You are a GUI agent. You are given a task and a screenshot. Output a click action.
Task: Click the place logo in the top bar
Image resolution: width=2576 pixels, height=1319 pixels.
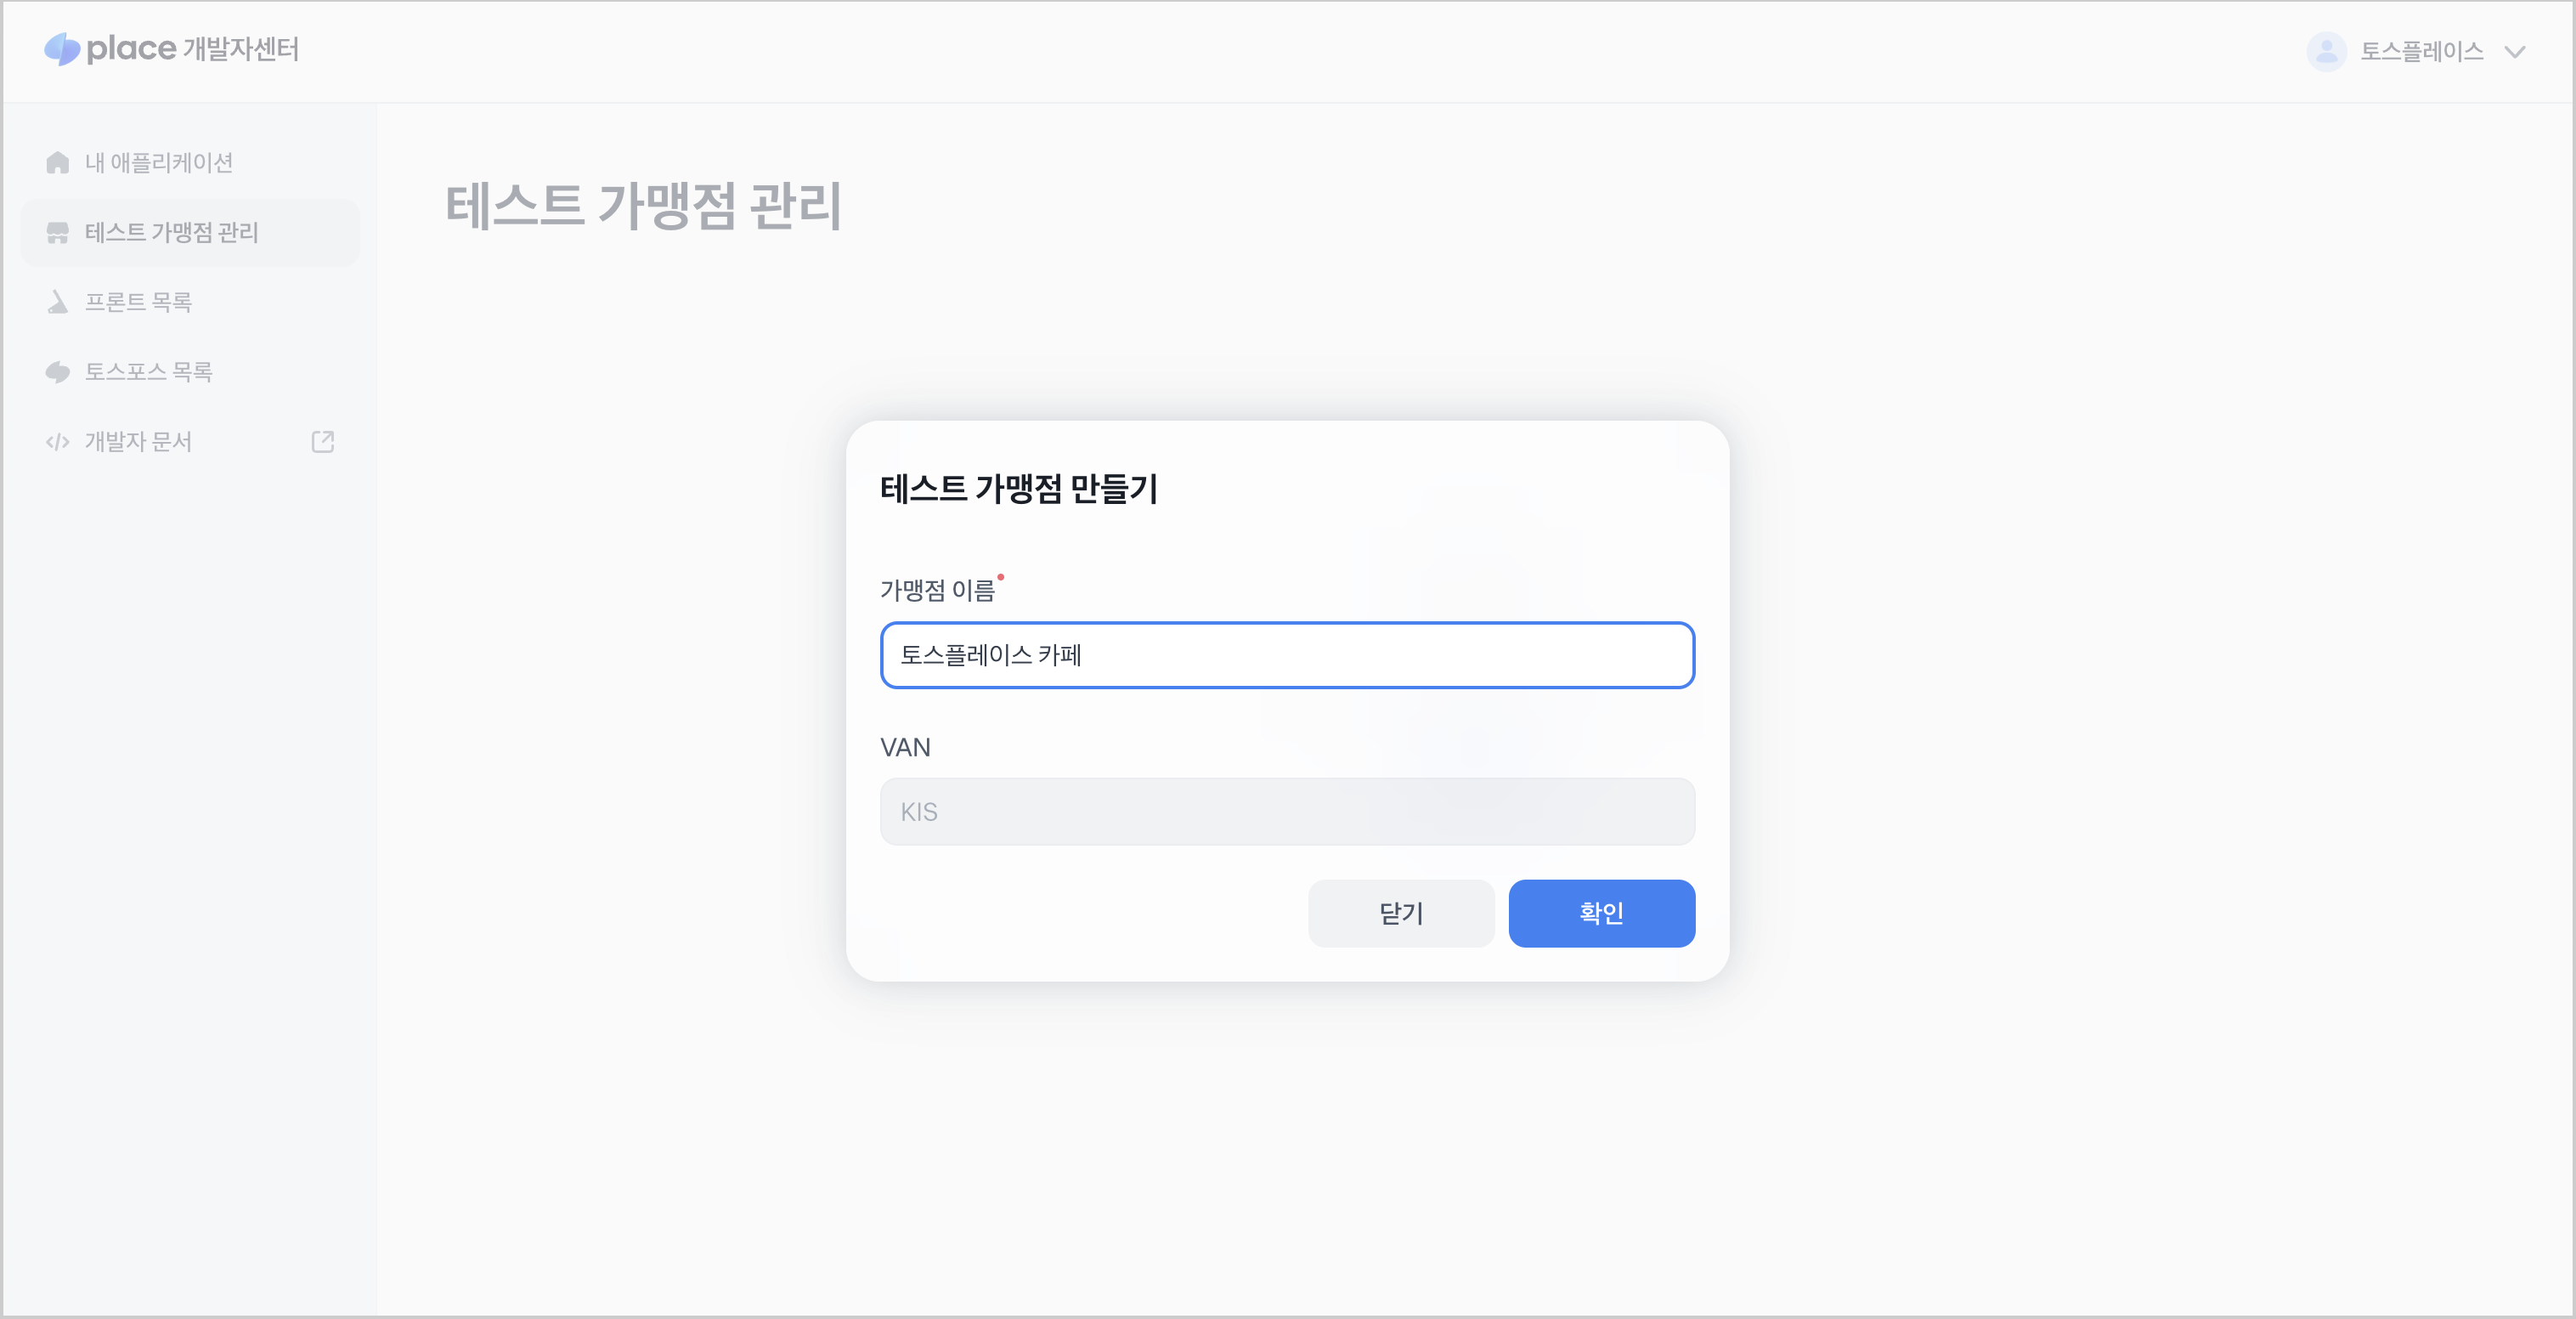coord(62,49)
